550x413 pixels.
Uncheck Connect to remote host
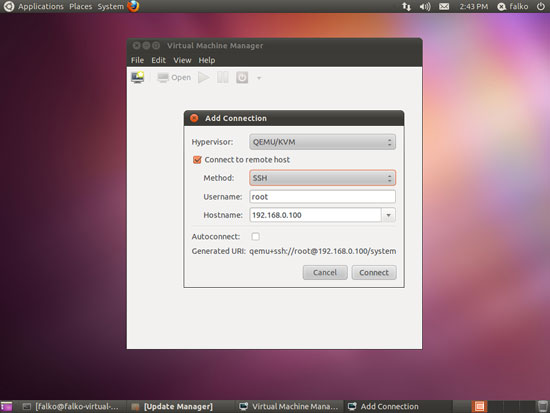click(197, 160)
